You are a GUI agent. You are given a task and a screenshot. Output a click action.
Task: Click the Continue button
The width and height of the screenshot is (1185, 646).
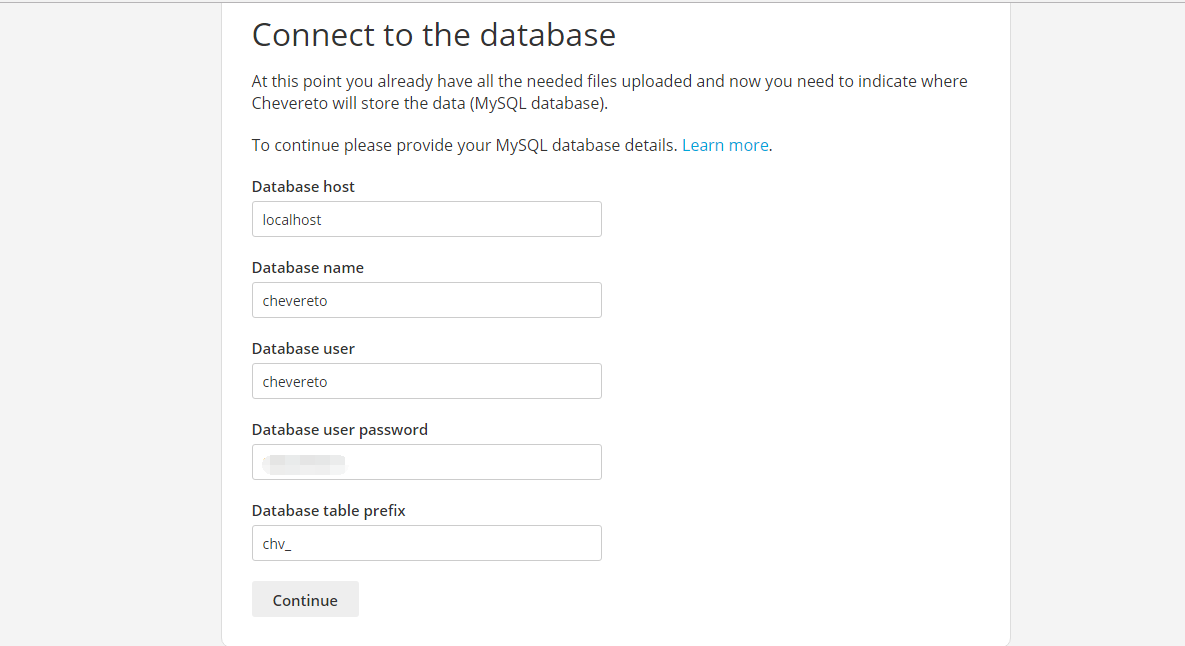pyautogui.click(x=305, y=599)
